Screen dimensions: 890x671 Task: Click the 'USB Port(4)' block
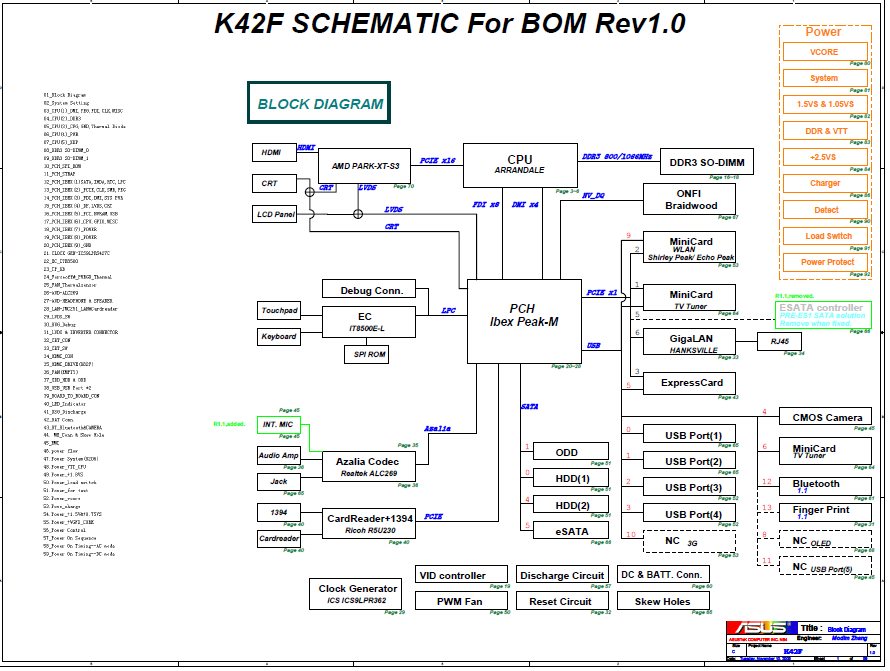tap(689, 514)
